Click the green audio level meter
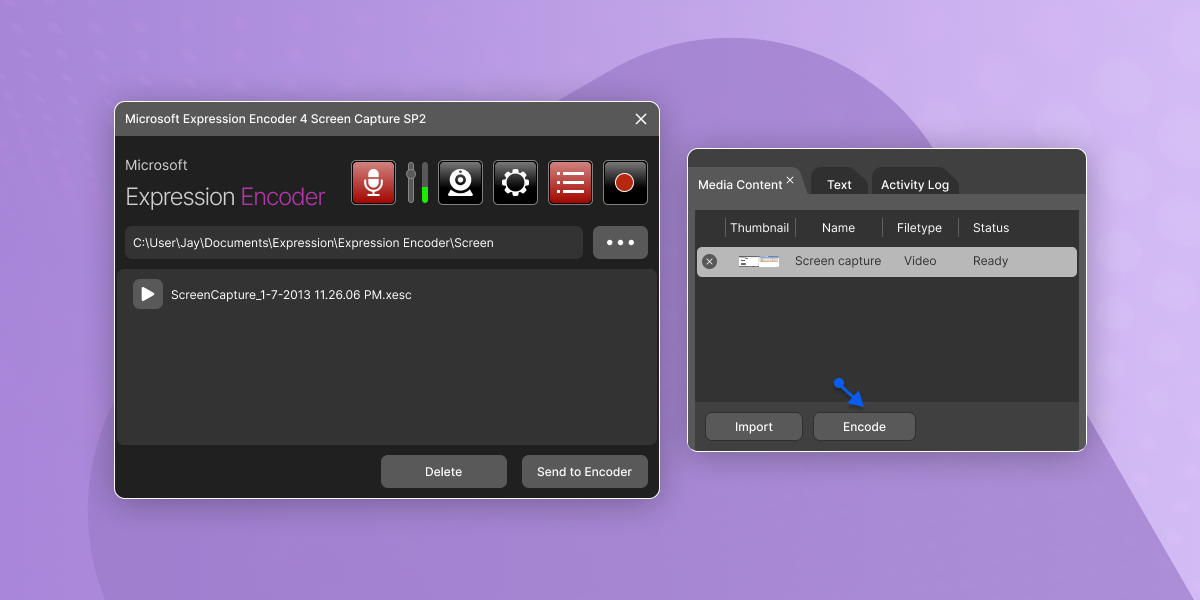 tap(425, 183)
